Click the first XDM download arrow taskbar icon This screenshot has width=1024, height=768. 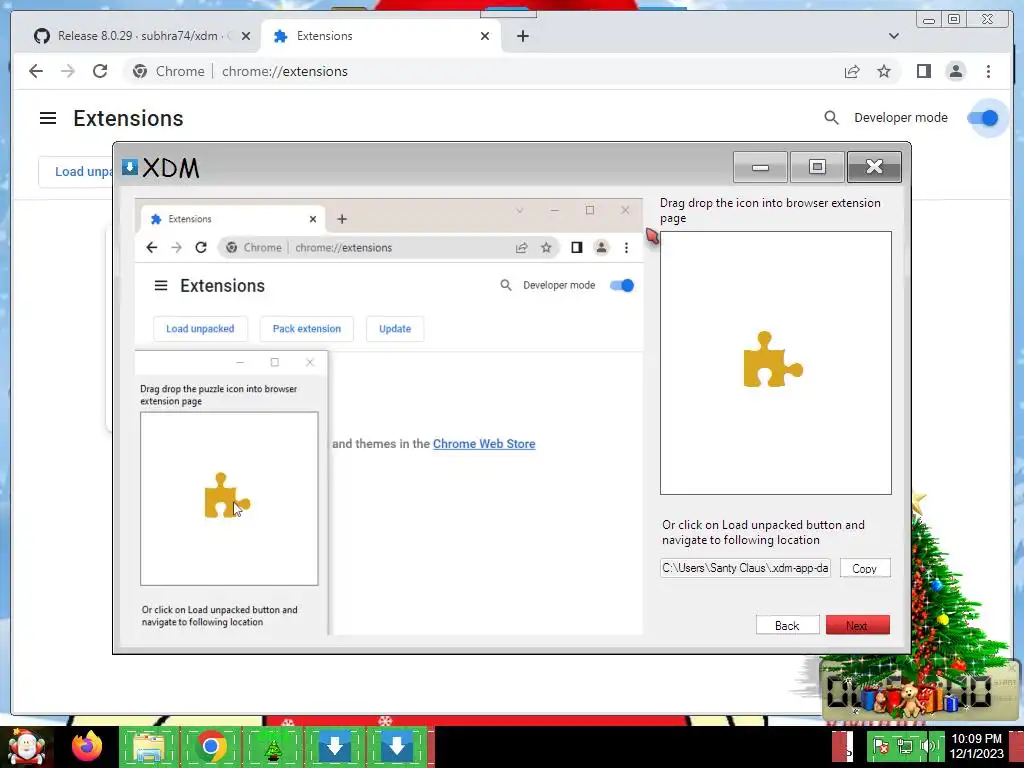pyautogui.click(x=334, y=746)
